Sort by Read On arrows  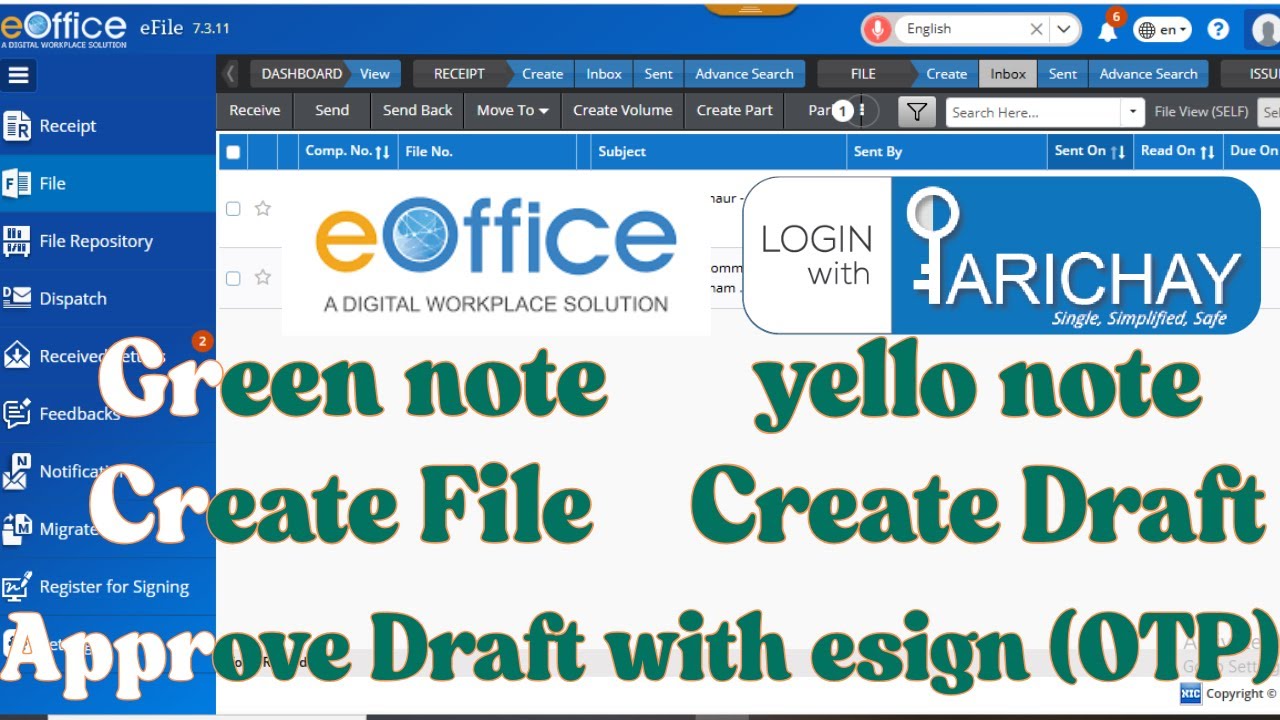[1207, 152]
